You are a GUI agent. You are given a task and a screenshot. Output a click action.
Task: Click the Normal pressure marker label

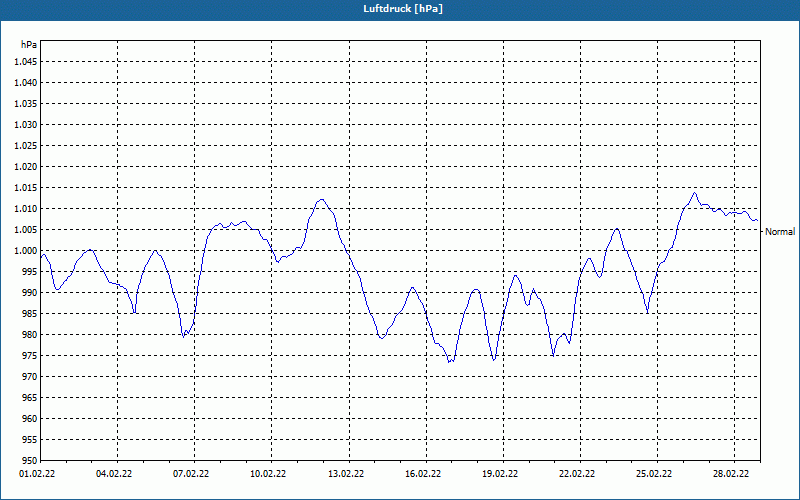click(x=780, y=232)
